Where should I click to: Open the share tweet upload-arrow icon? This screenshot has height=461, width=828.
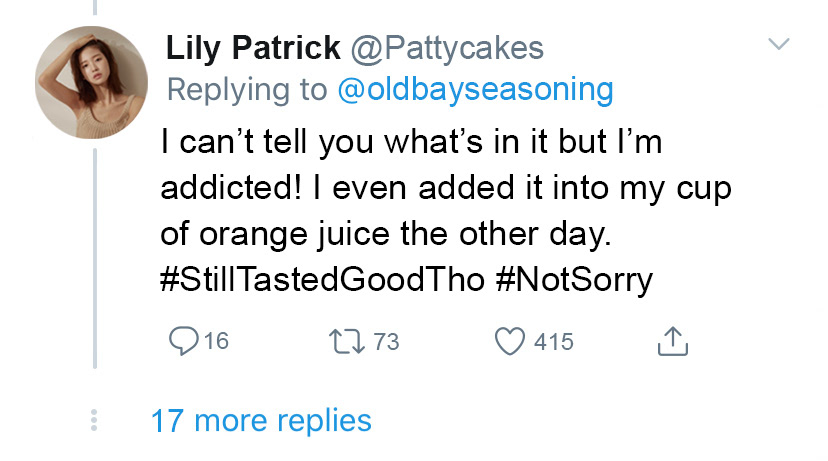click(x=673, y=342)
